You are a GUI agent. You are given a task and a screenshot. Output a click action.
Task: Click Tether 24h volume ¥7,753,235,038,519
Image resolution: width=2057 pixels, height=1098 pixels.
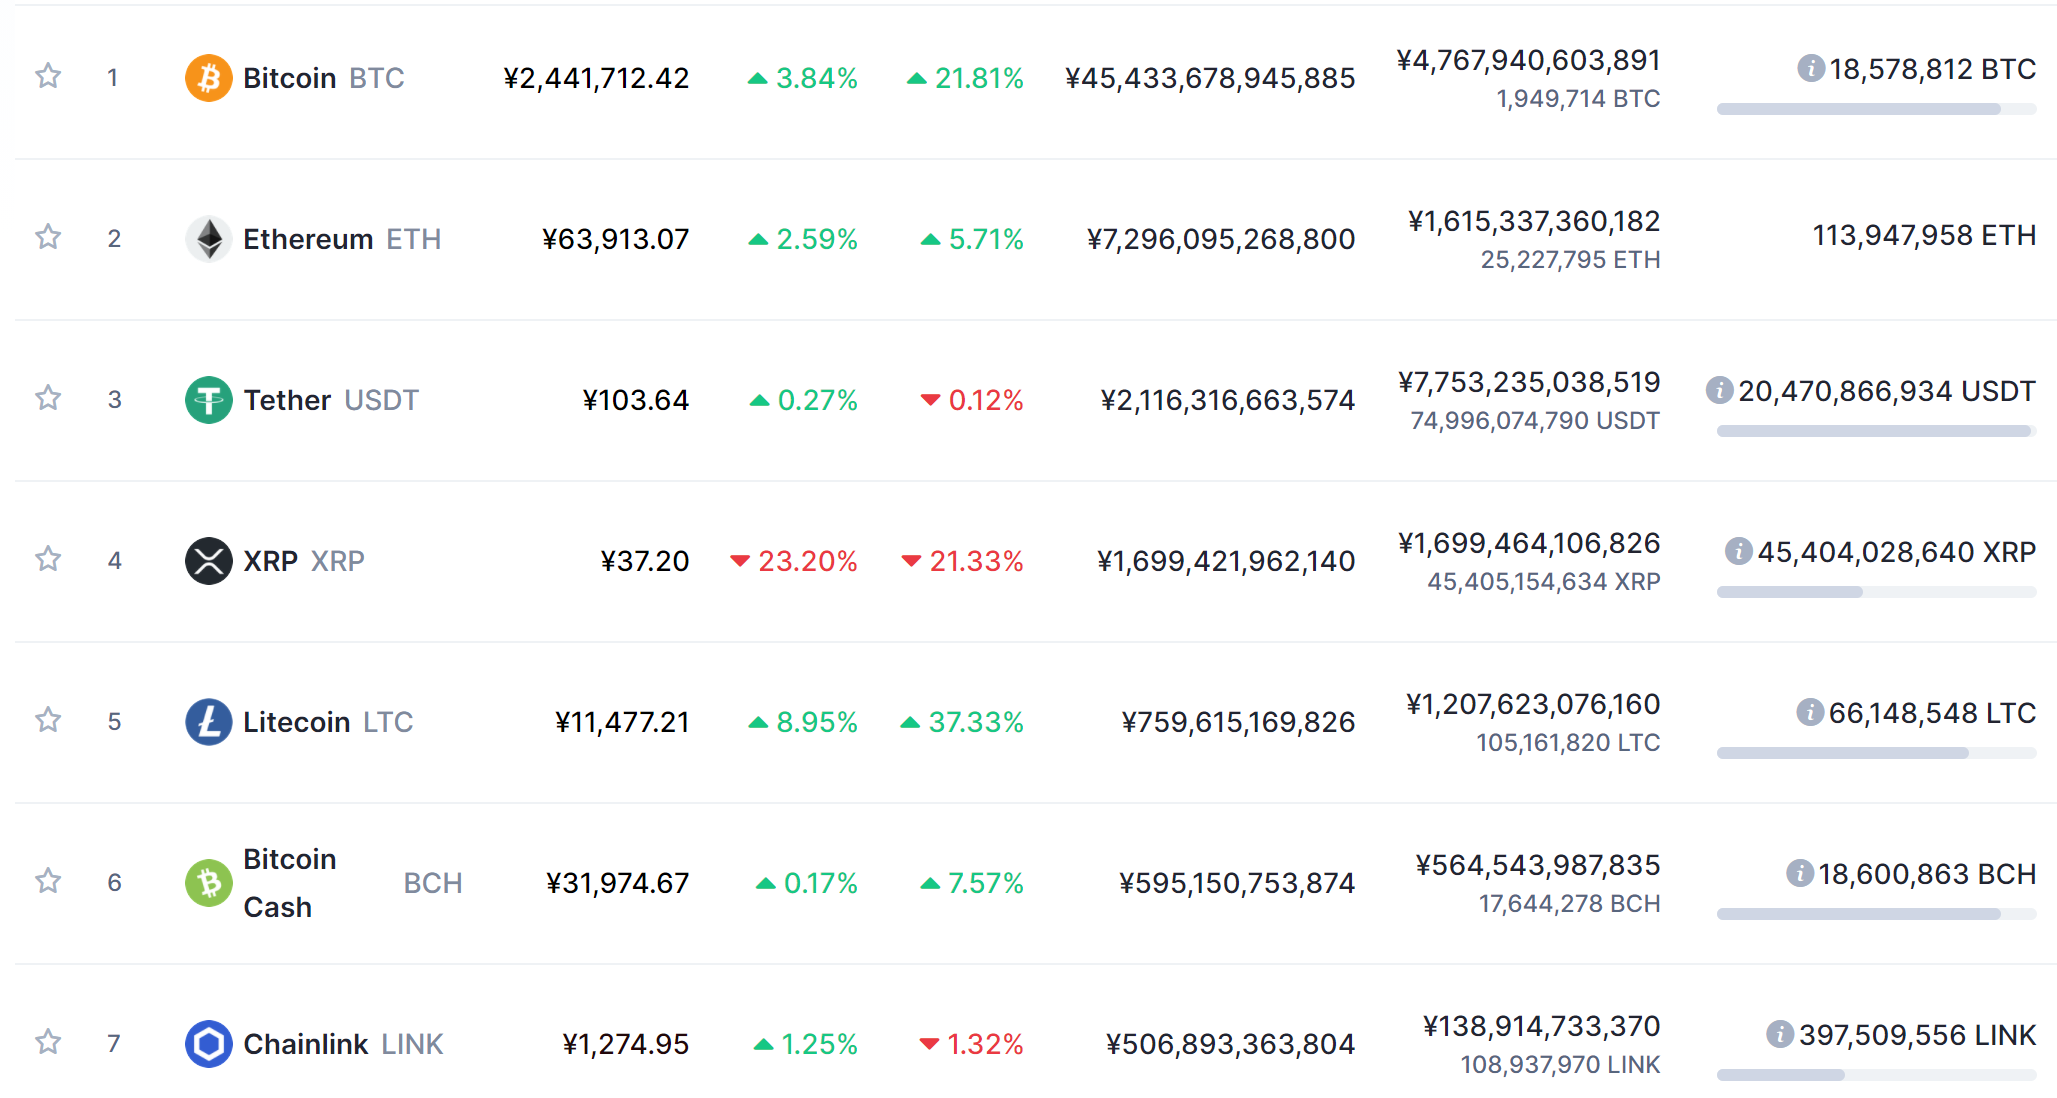1529,382
